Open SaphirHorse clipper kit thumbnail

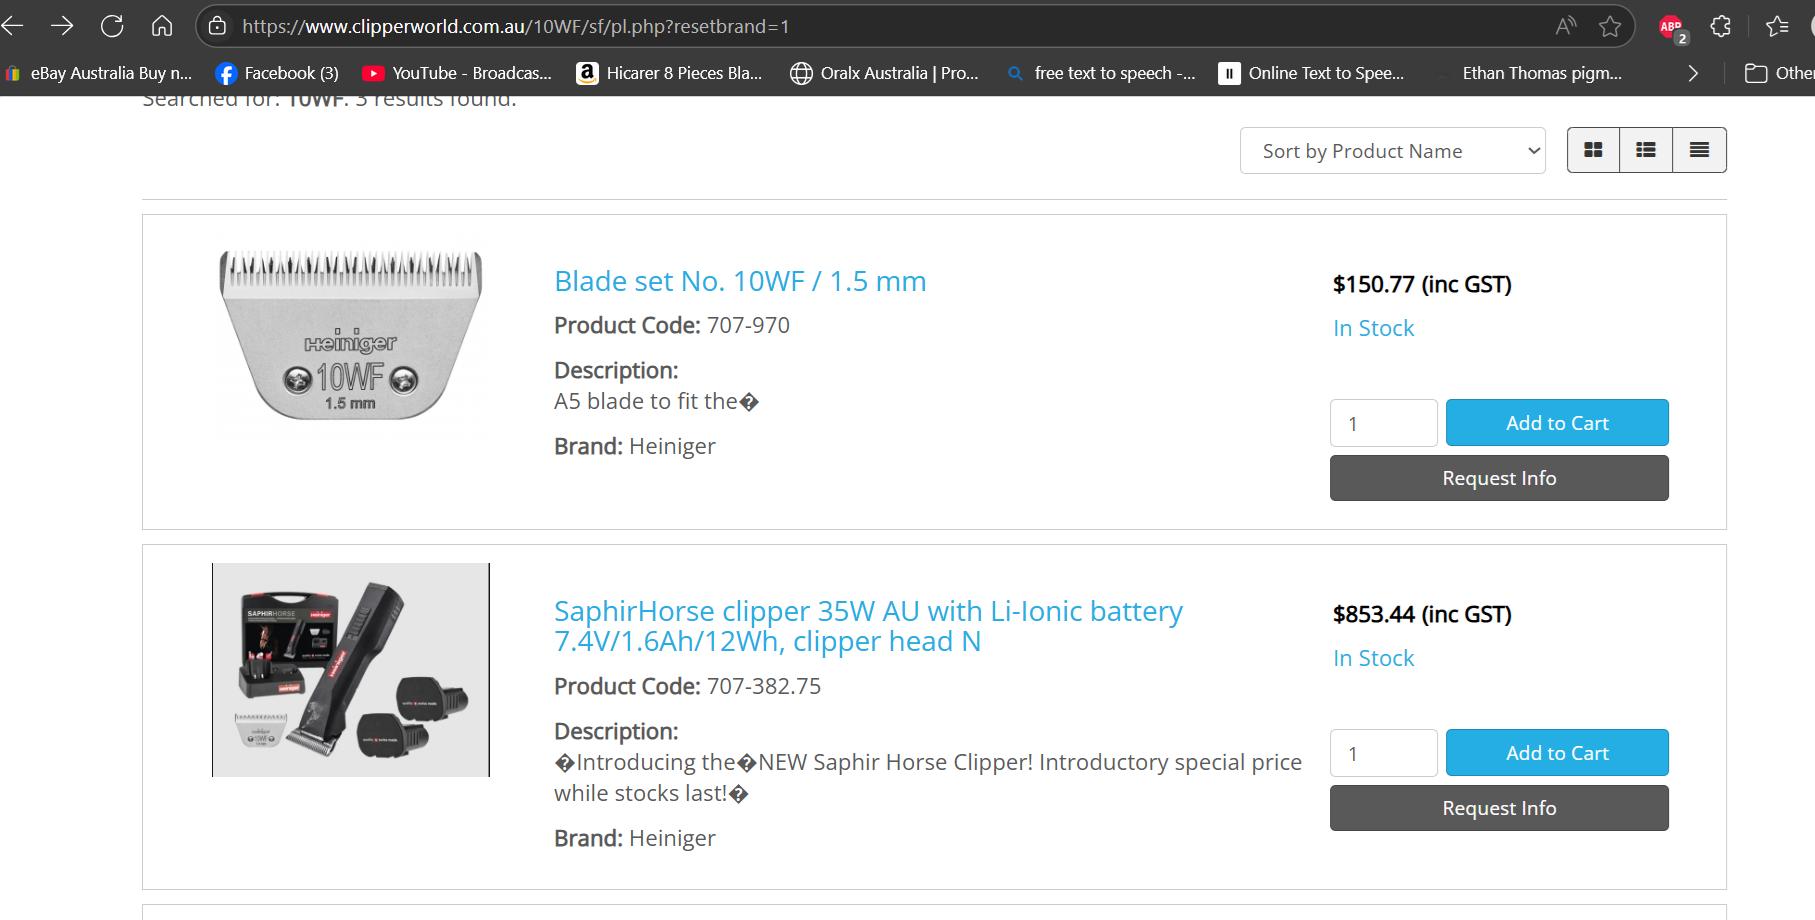351,670
